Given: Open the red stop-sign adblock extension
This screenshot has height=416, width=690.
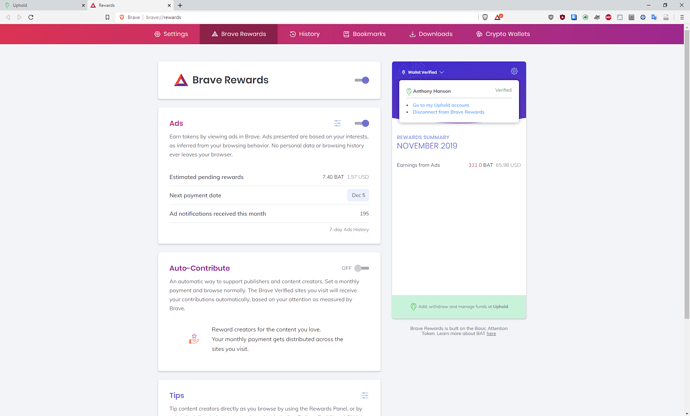Looking at the screenshot, I should click(x=608, y=17).
